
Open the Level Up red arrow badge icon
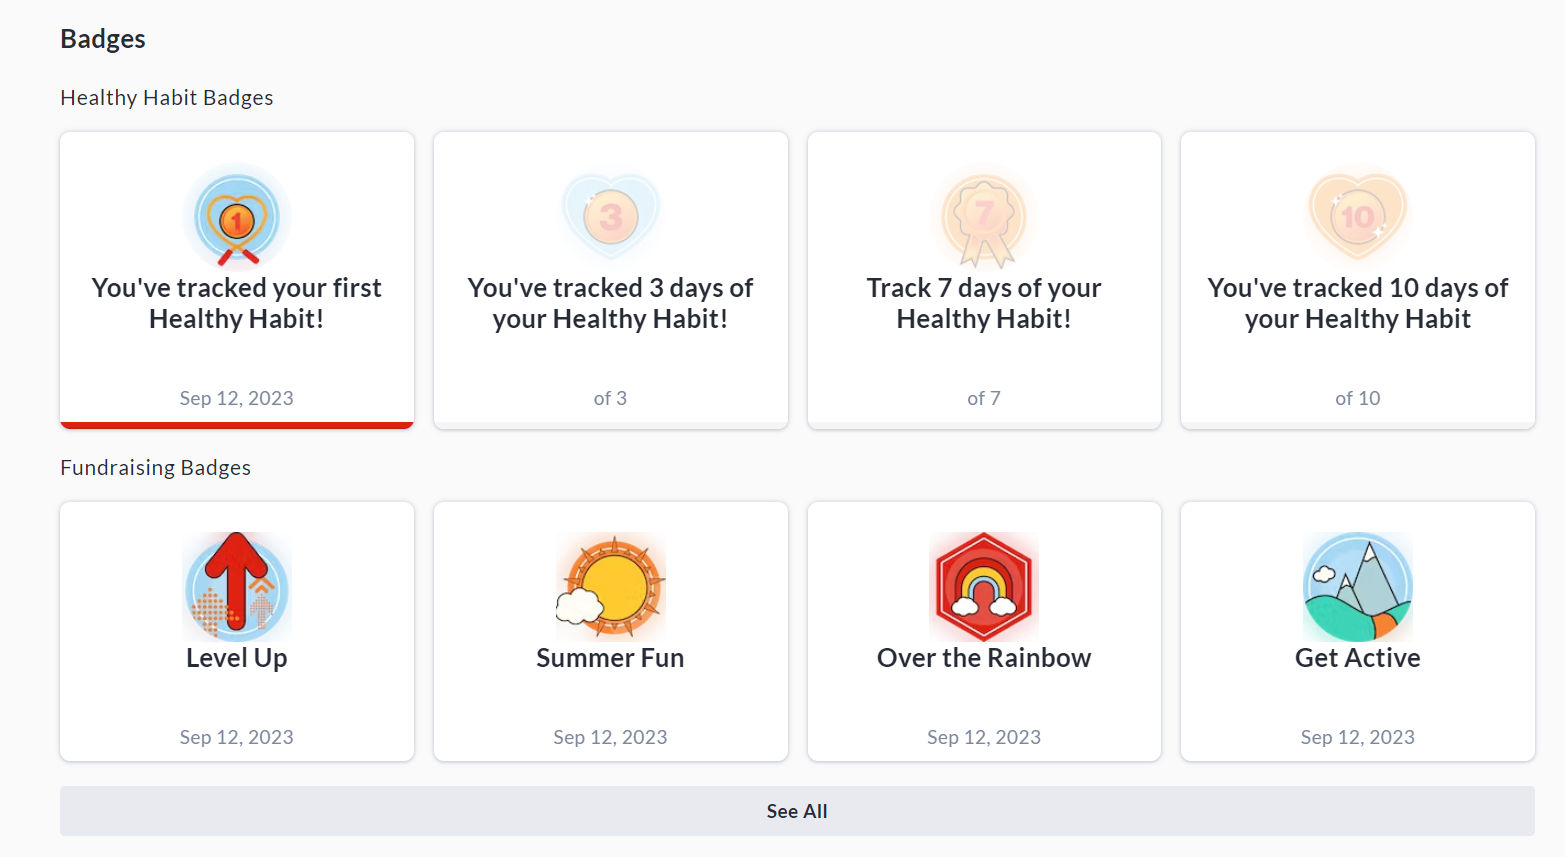237,587
